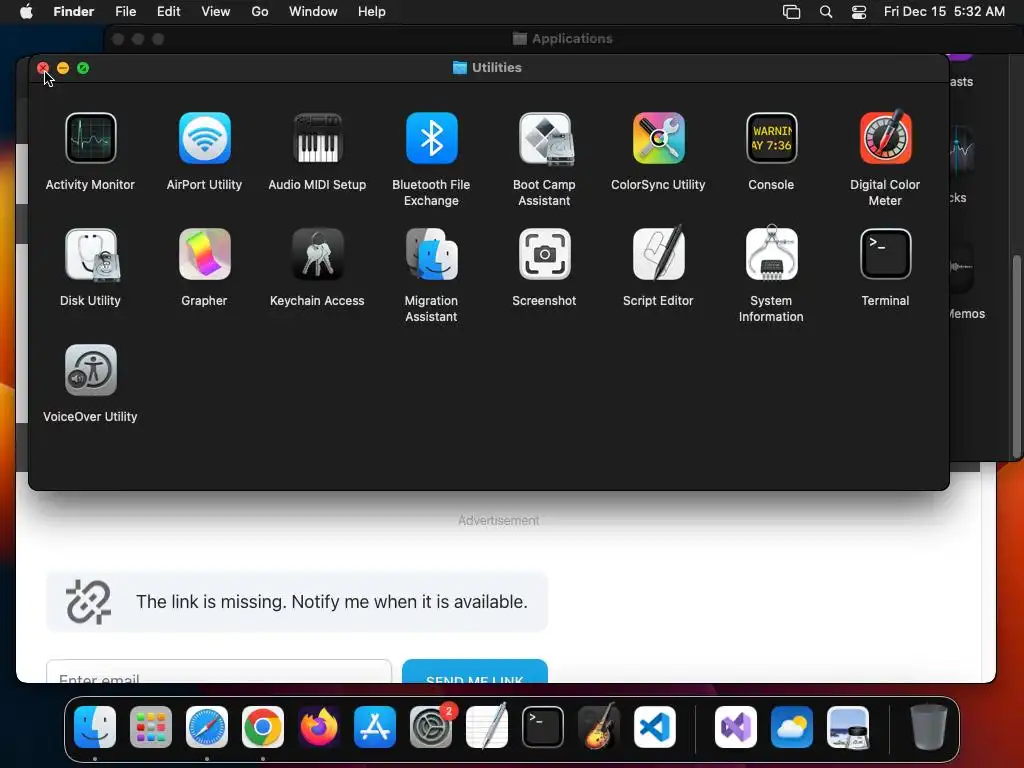Select the Disk Utility icon
The image size is (1024, 768).
pos(91,254)
